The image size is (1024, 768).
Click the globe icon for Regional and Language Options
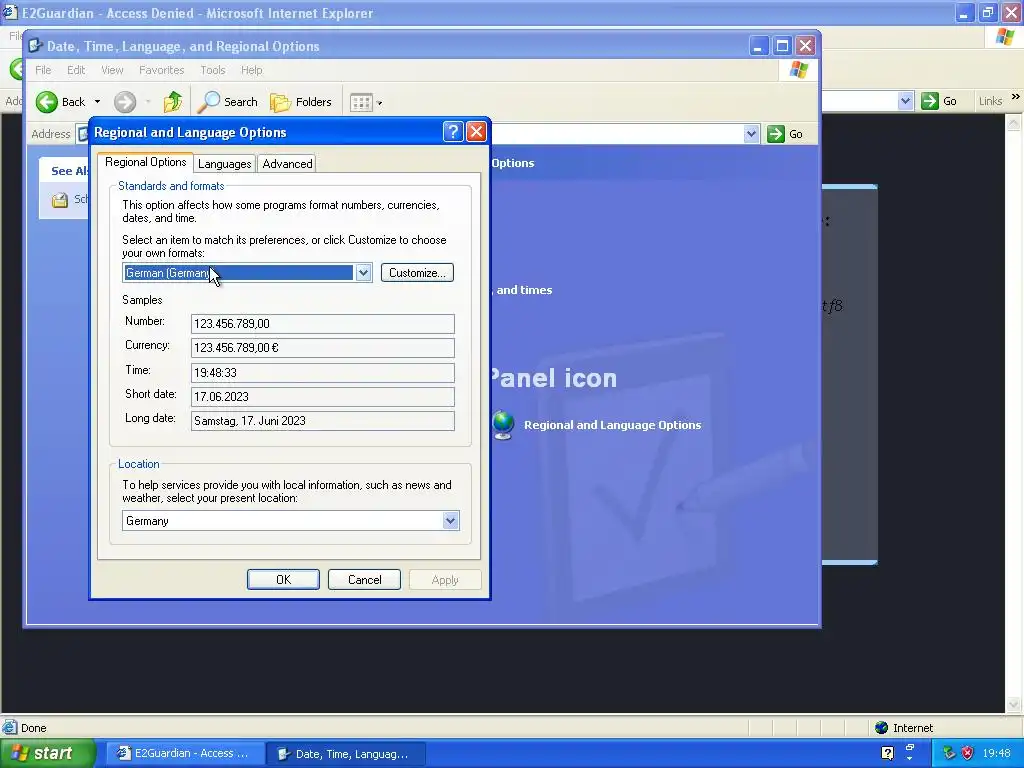[x=503, y=425]
